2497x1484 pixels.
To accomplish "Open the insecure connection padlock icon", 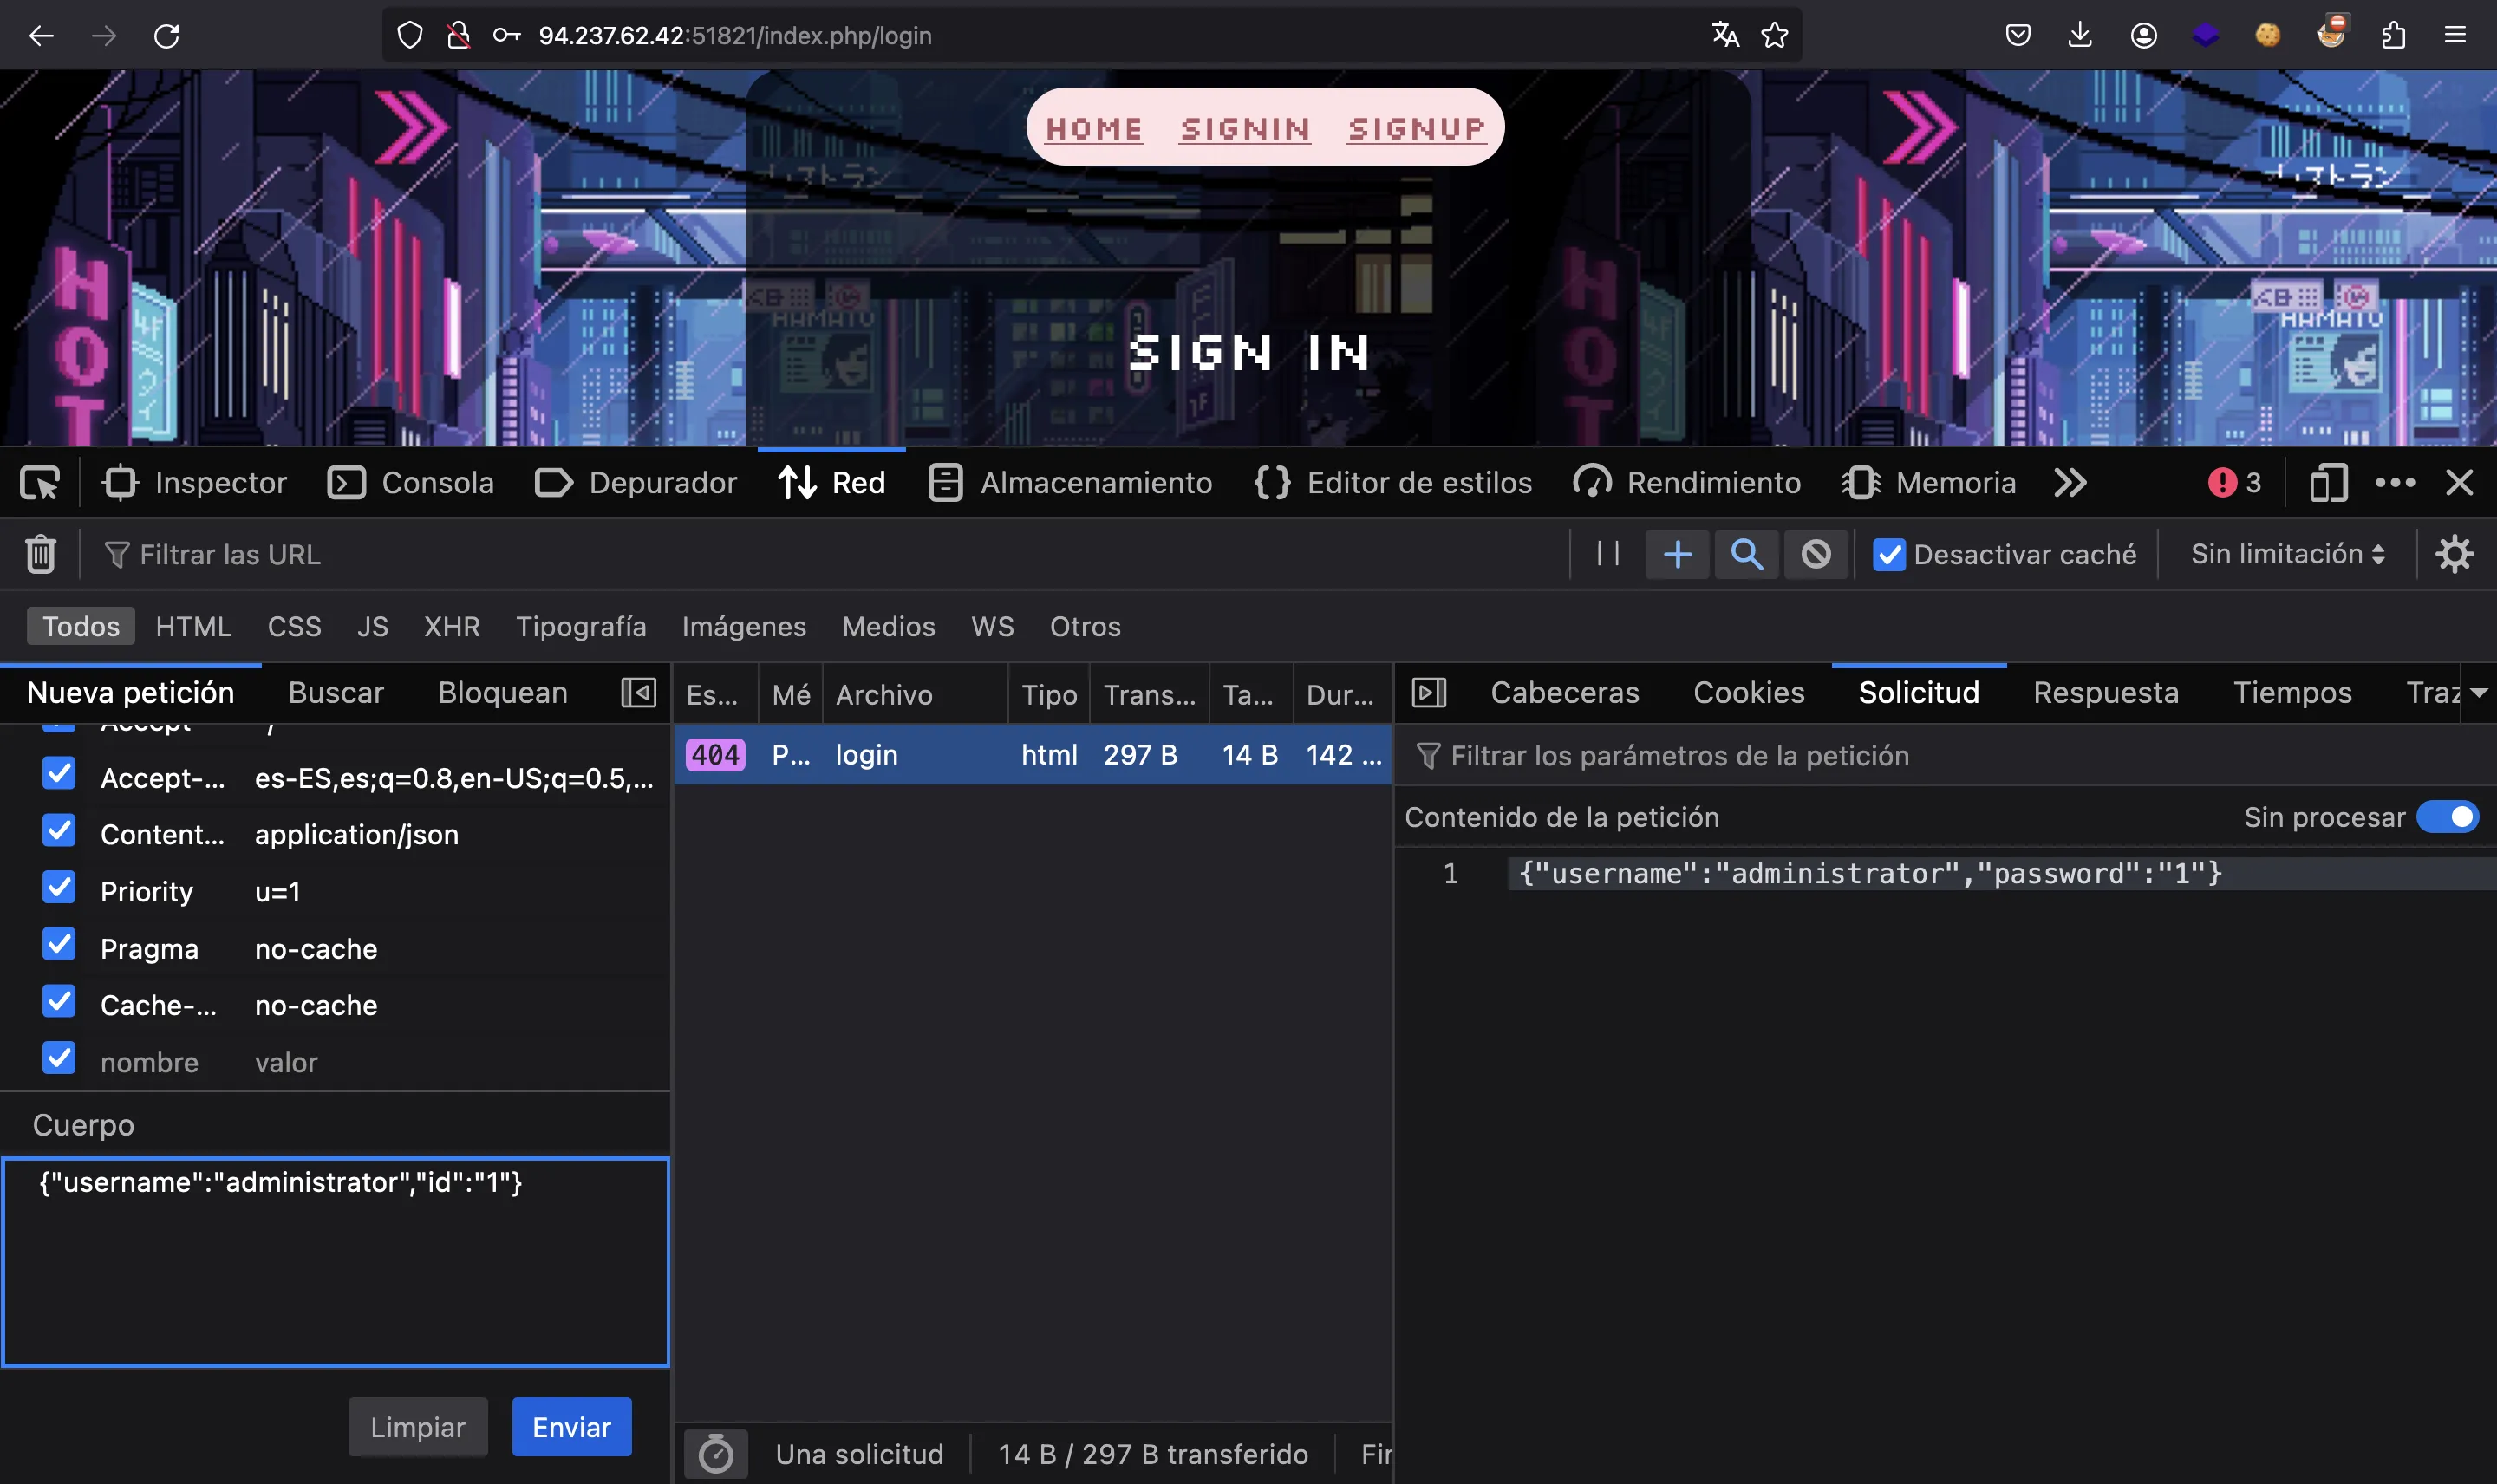I will point(458,36).
